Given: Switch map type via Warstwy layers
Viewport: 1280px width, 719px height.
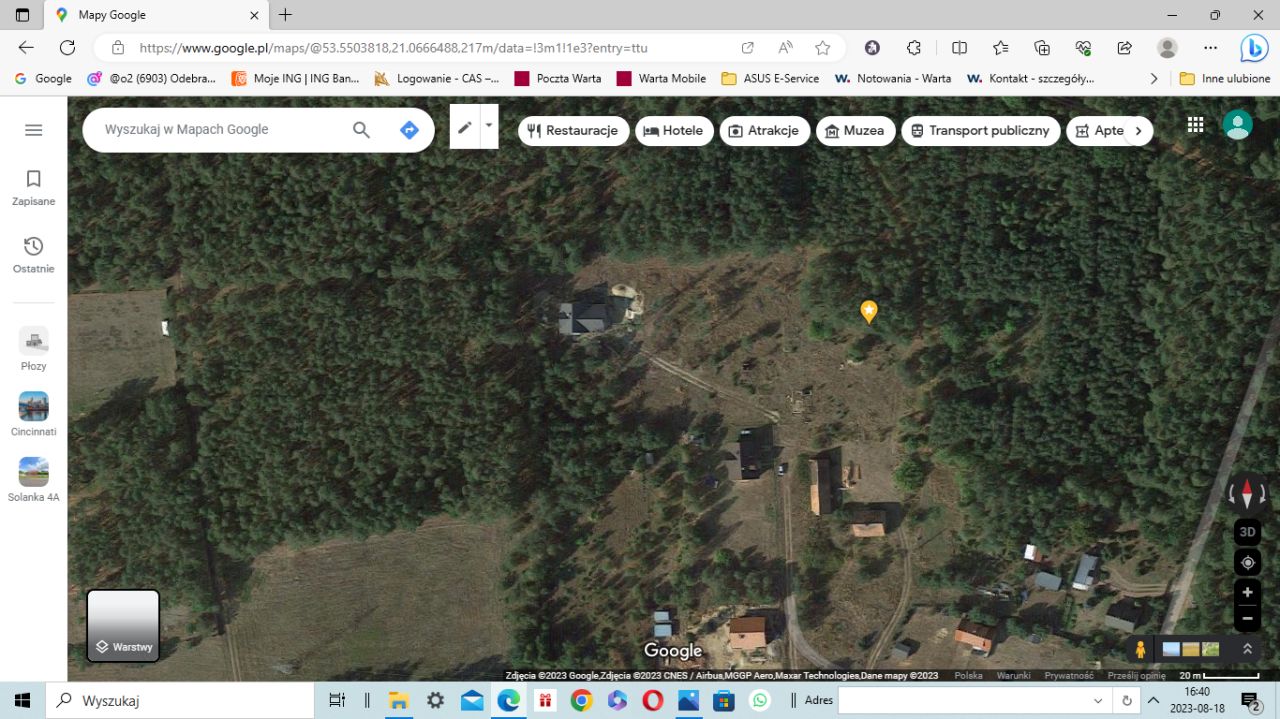Looking at the screenshot, I should pos(123,626).
